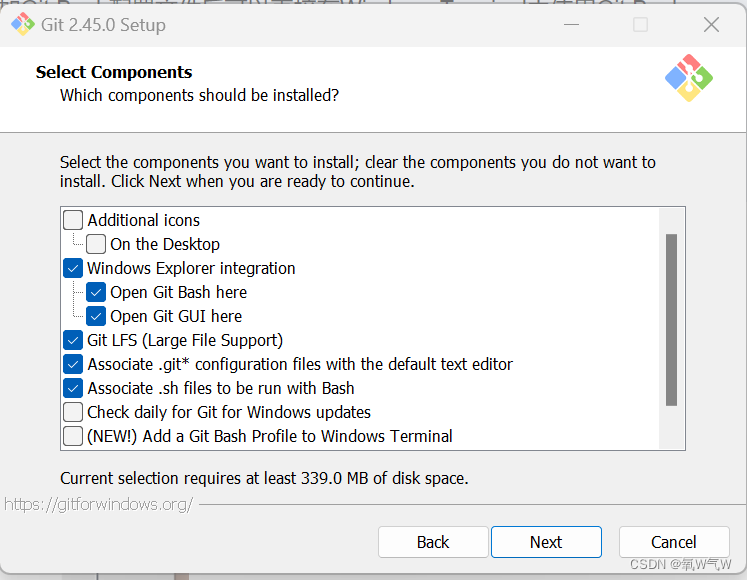Enable daily Git for Windows update check
This screenshot has width=747, height=580.
pyautogui.click(x=73, y=412)
